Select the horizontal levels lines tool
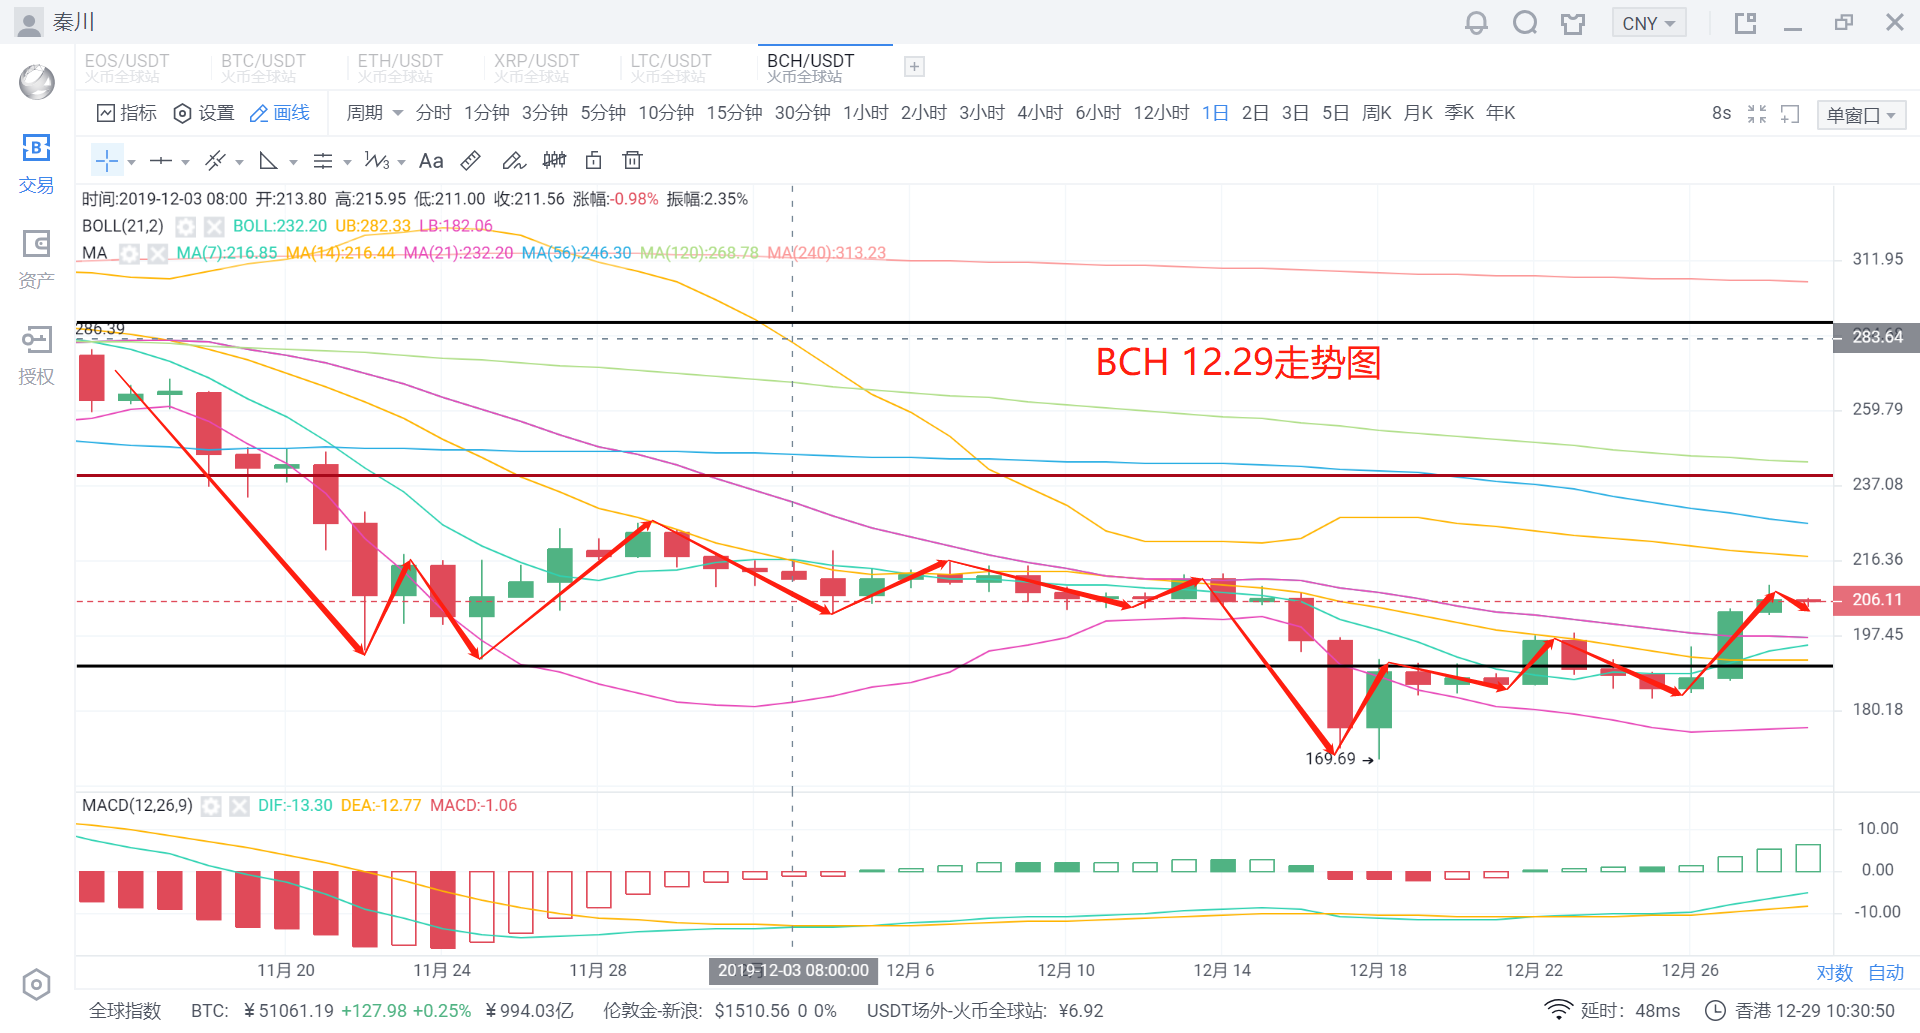The image size is (1920, 1033). point(323,161)
